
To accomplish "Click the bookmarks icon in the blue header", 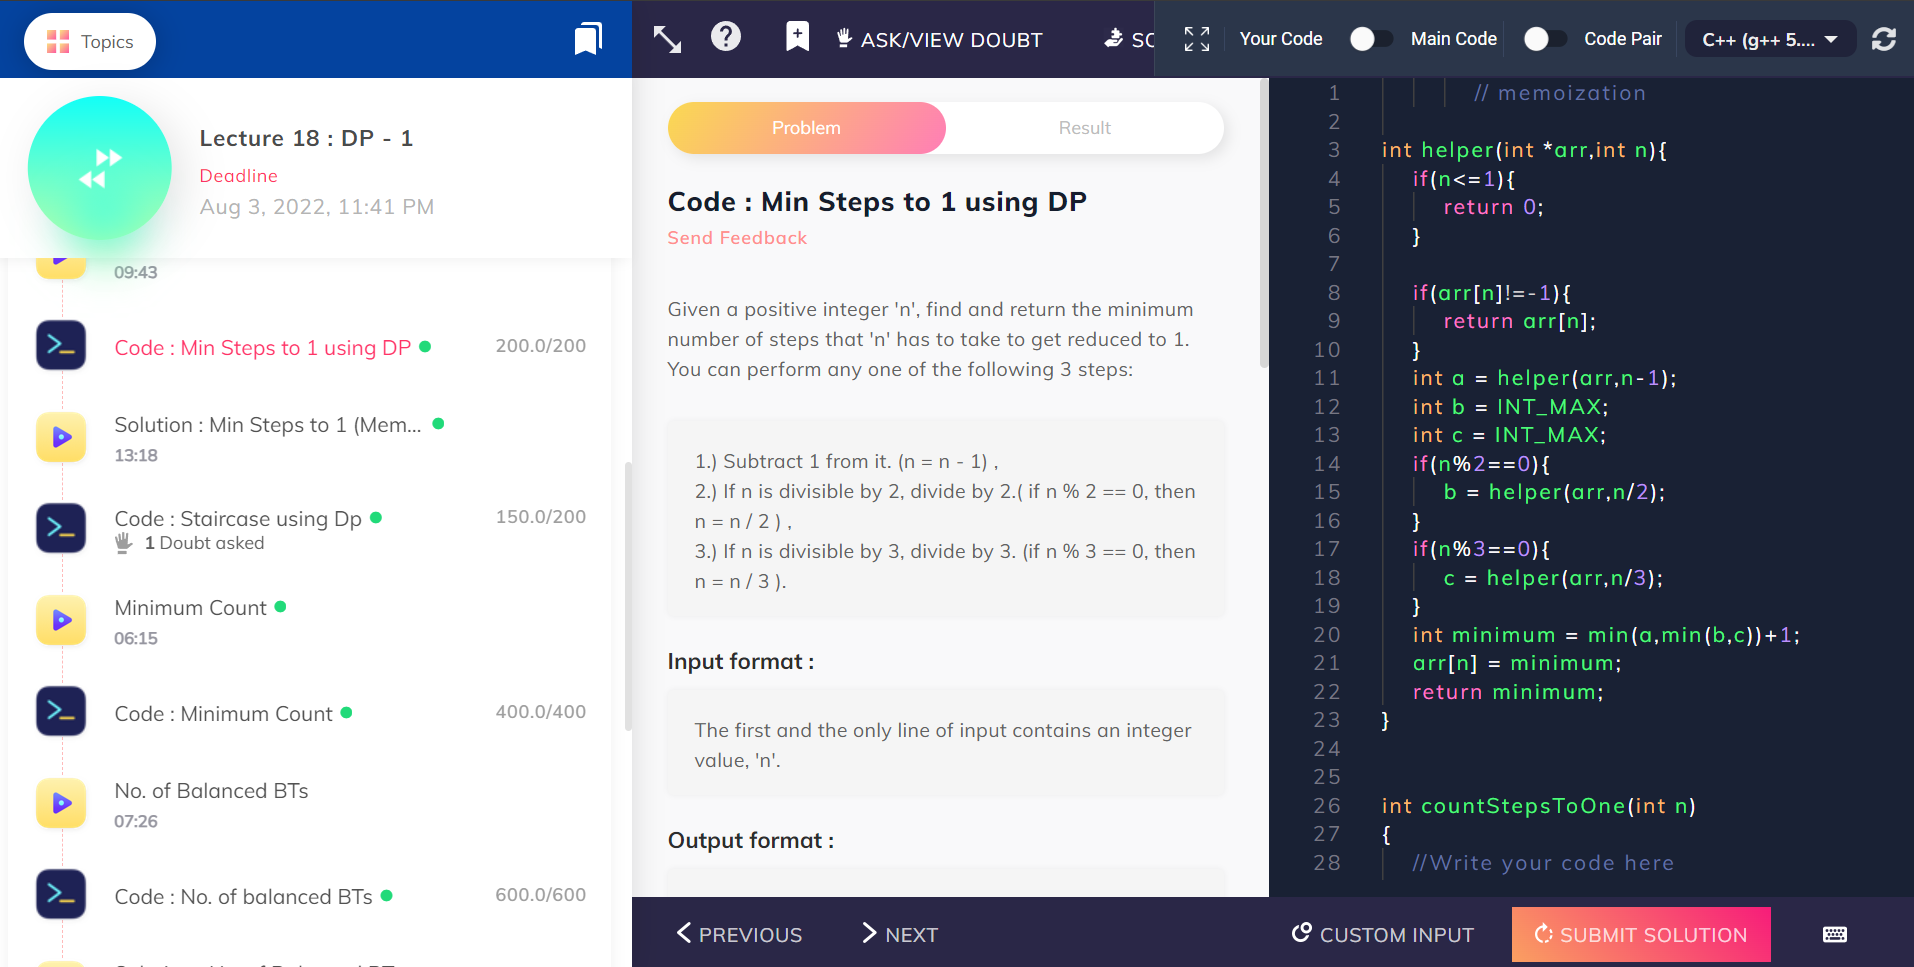I will [588, 39].
